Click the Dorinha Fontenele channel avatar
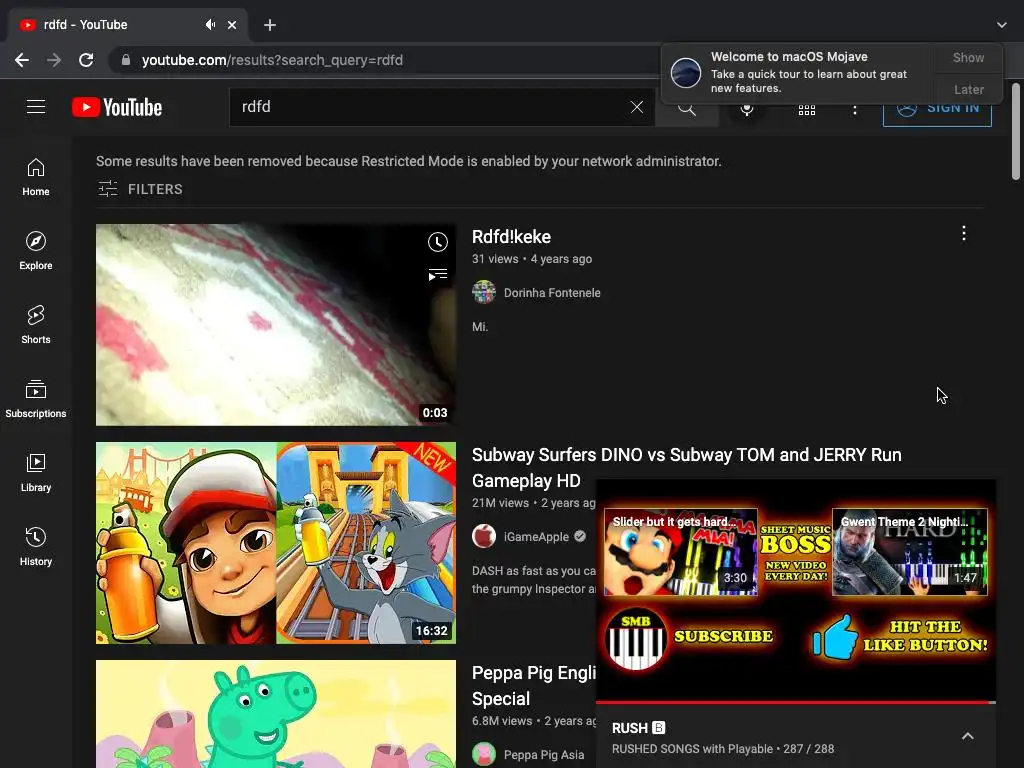This screenshot has width=1024, height=768. tap(484, 293)
